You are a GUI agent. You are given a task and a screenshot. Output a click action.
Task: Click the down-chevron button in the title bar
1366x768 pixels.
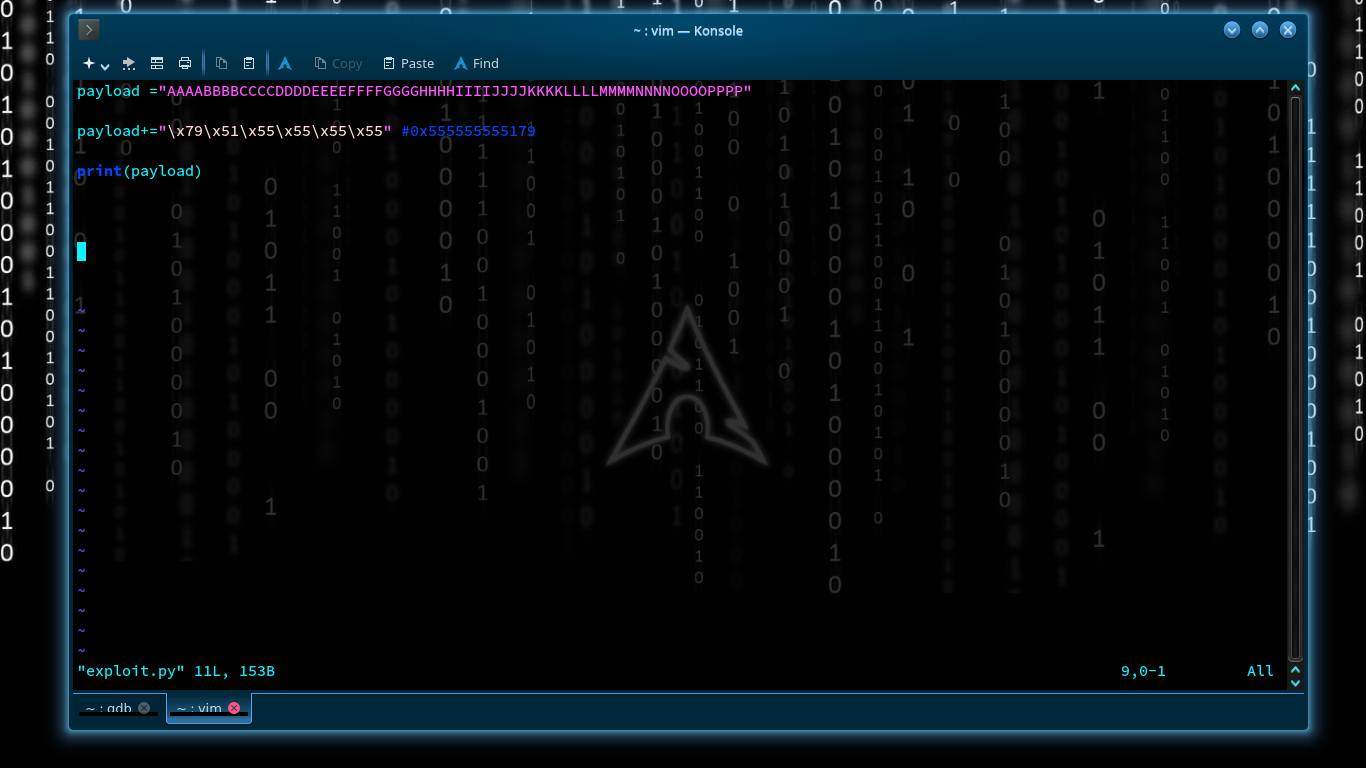(x=1232, y=30)
